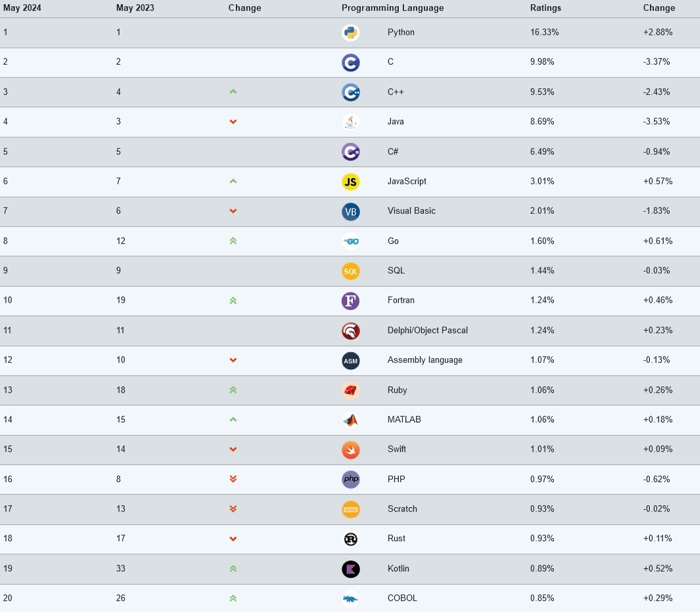The image size is (700, 612).
Task: Click the Ratings column header
Action: [x=545, y=8]
